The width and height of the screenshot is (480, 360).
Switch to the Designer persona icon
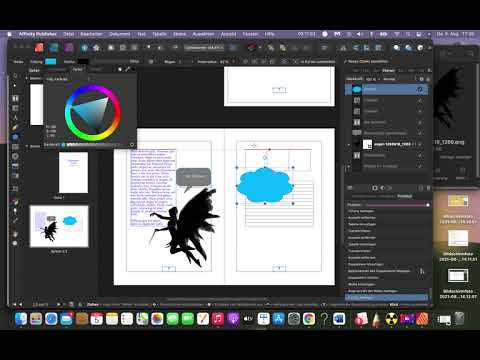(x=54, y=48)
